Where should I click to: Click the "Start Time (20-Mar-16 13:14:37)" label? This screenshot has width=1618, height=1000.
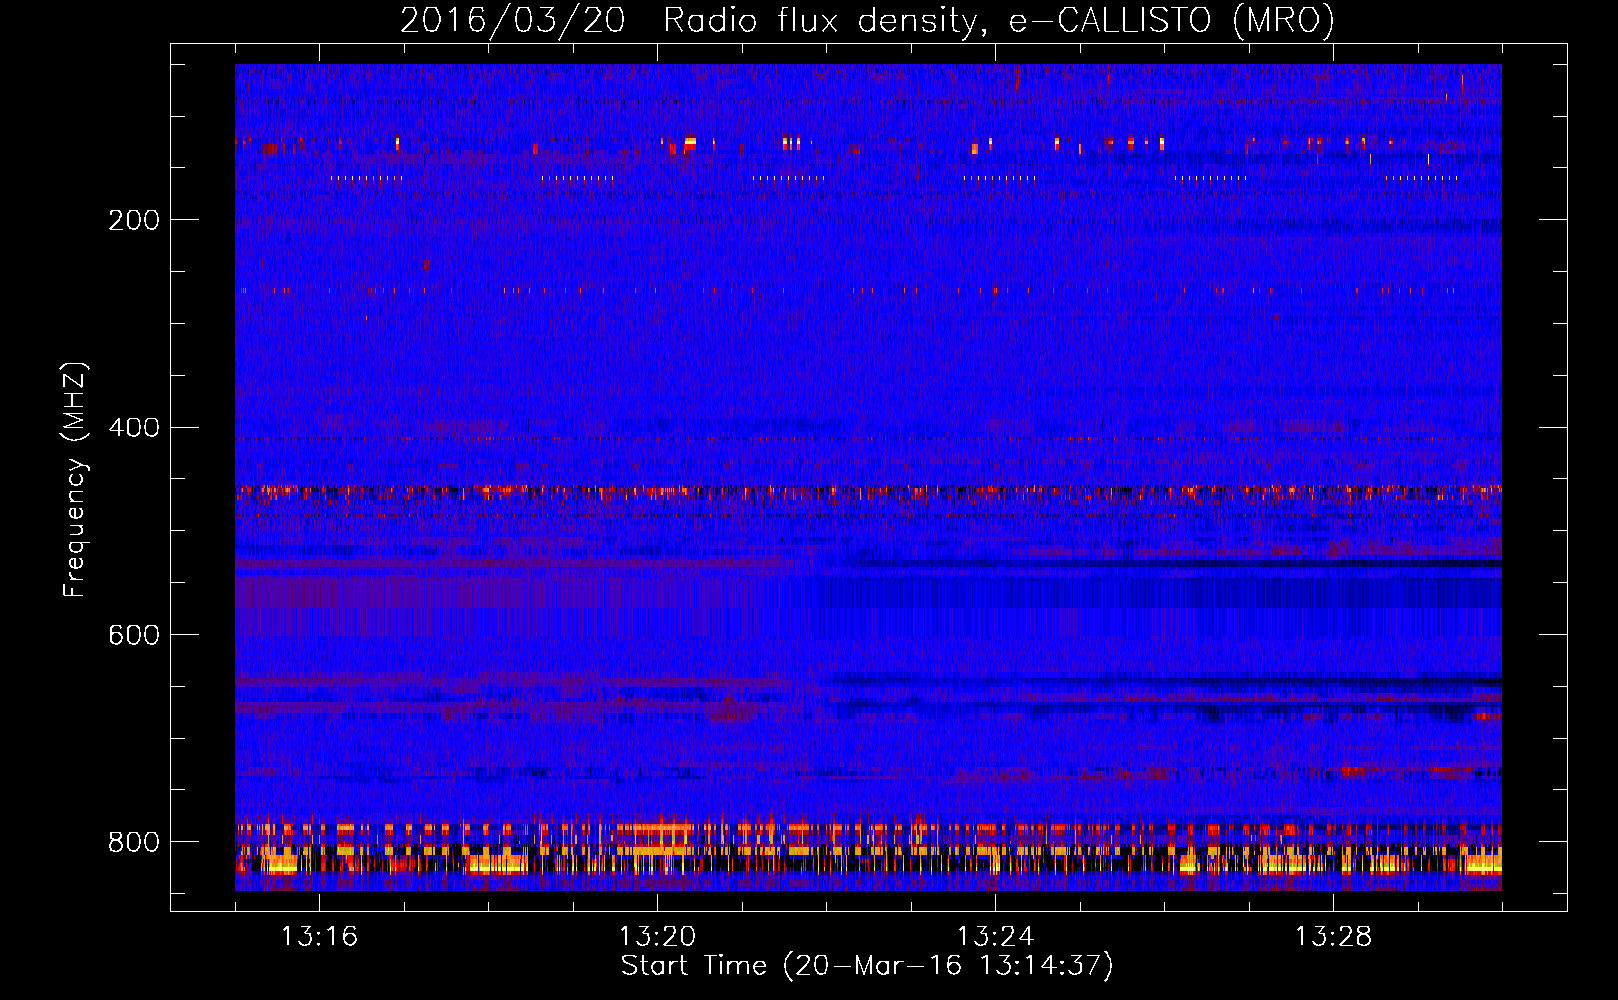click(x=867, y=966)
